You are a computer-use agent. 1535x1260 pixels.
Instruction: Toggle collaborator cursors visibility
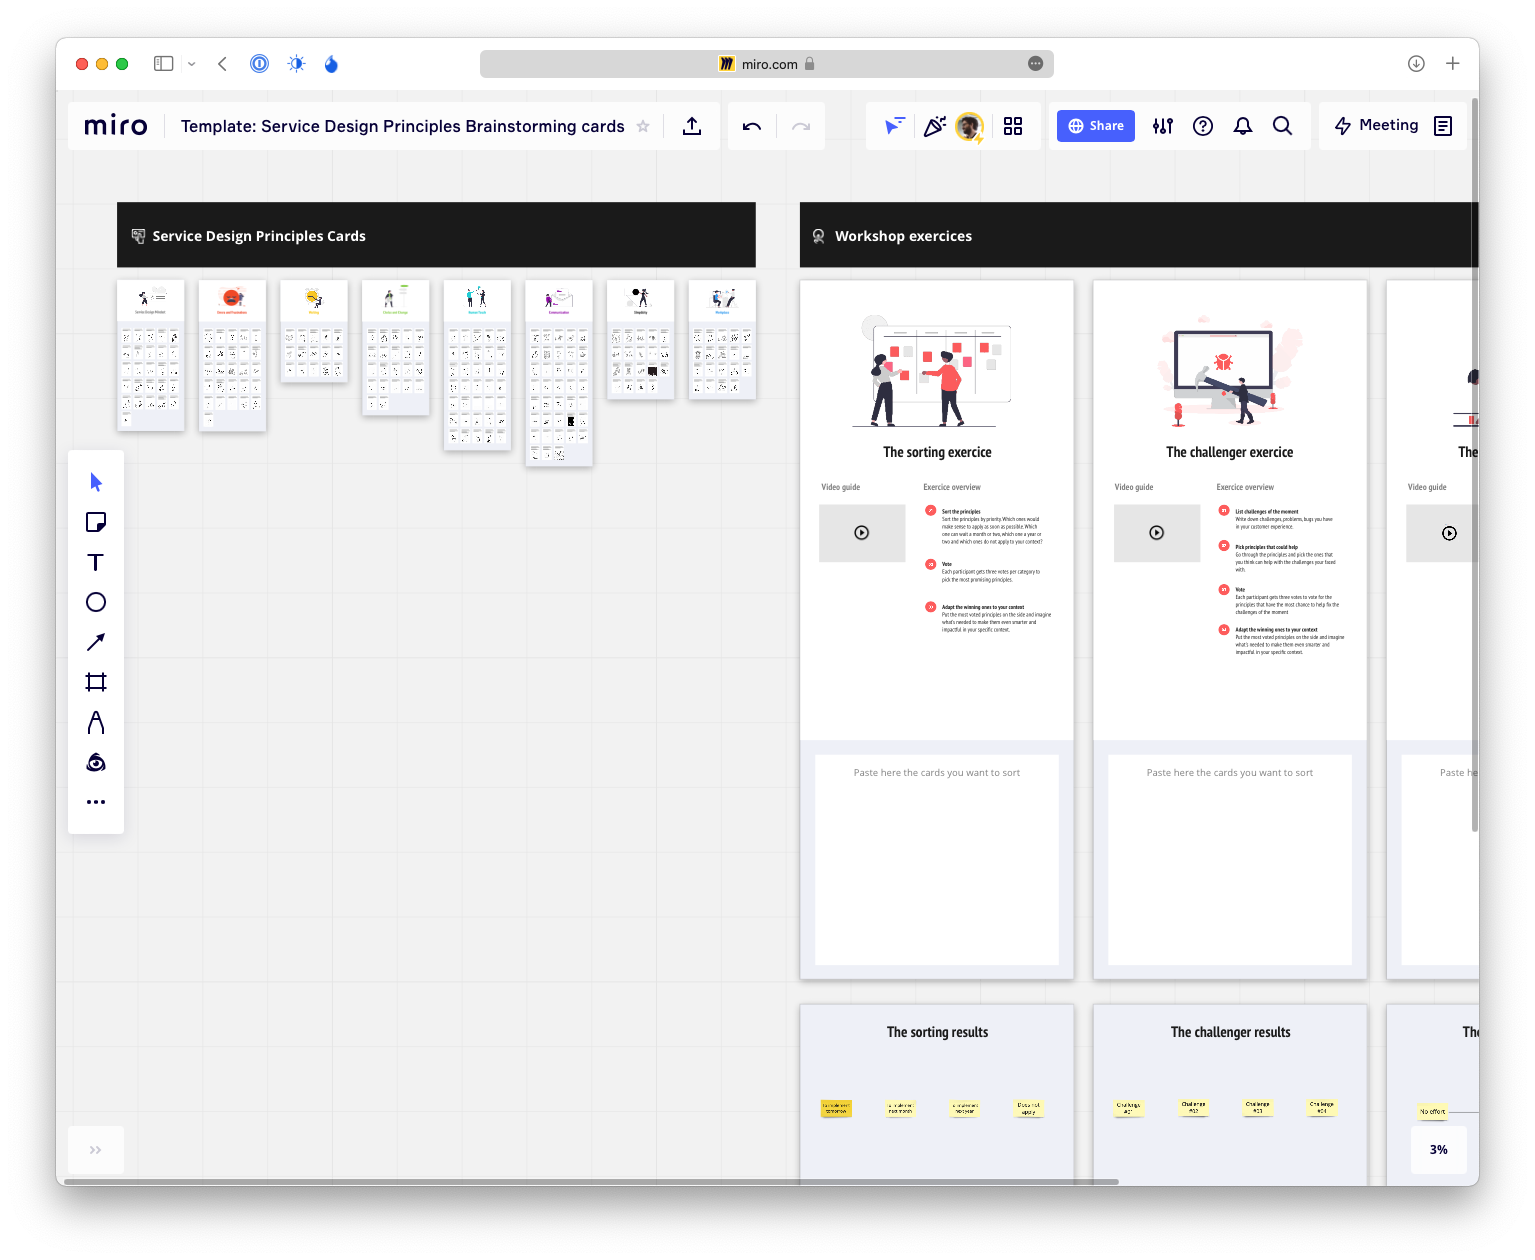(894, 126)
